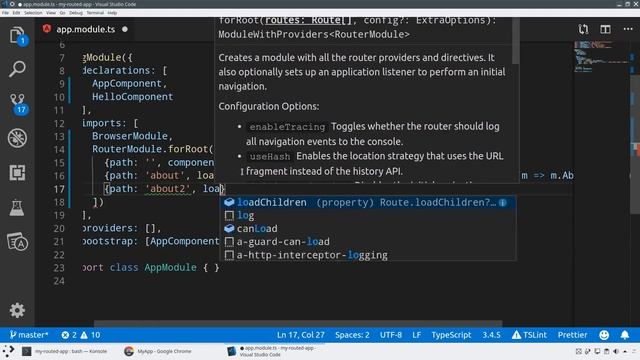Open the translation/i18n view icon in activity bar
Image resolution: width=640 pixels, height=360 pixels.
pyautogui.click(x=17, y=242)
